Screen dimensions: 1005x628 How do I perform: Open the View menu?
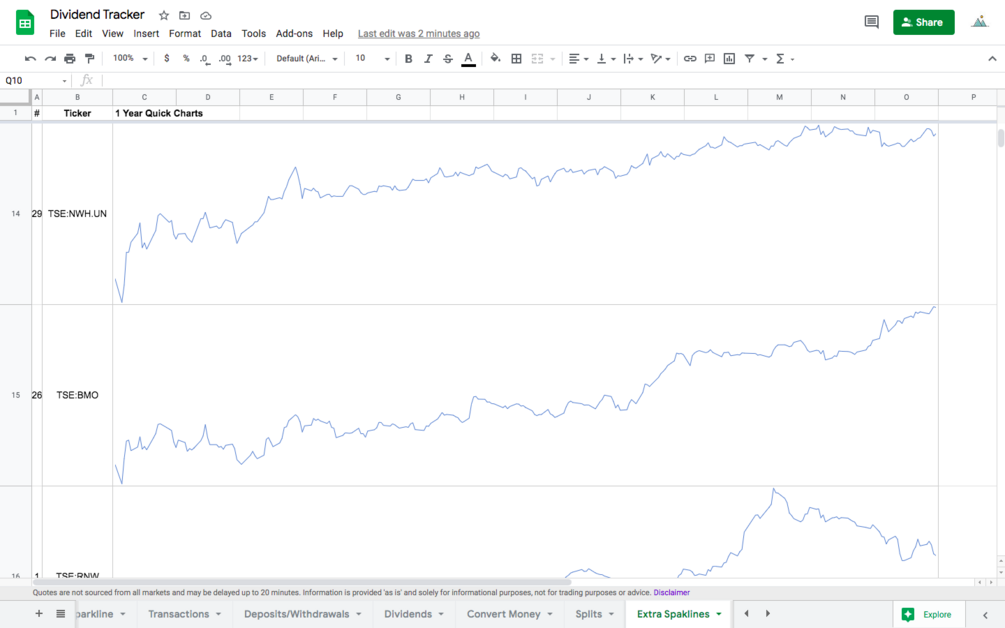[112, 33]
